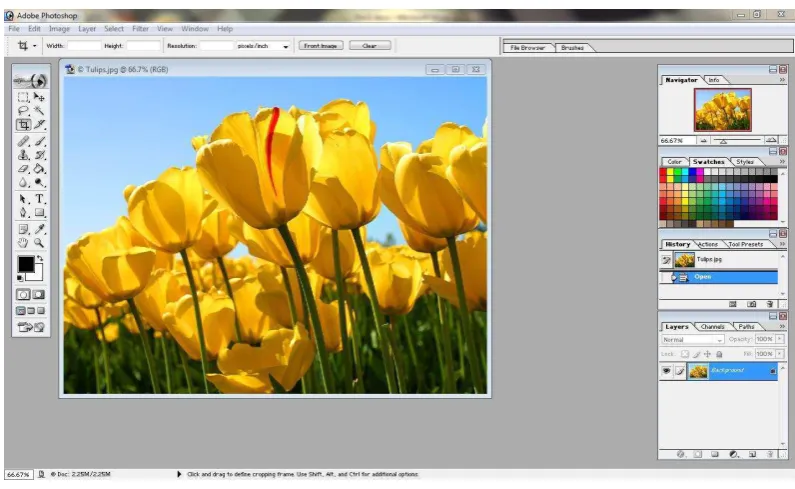The image size is (795, 489).
Task: Switch to the Channels tab
Action: 712,327
